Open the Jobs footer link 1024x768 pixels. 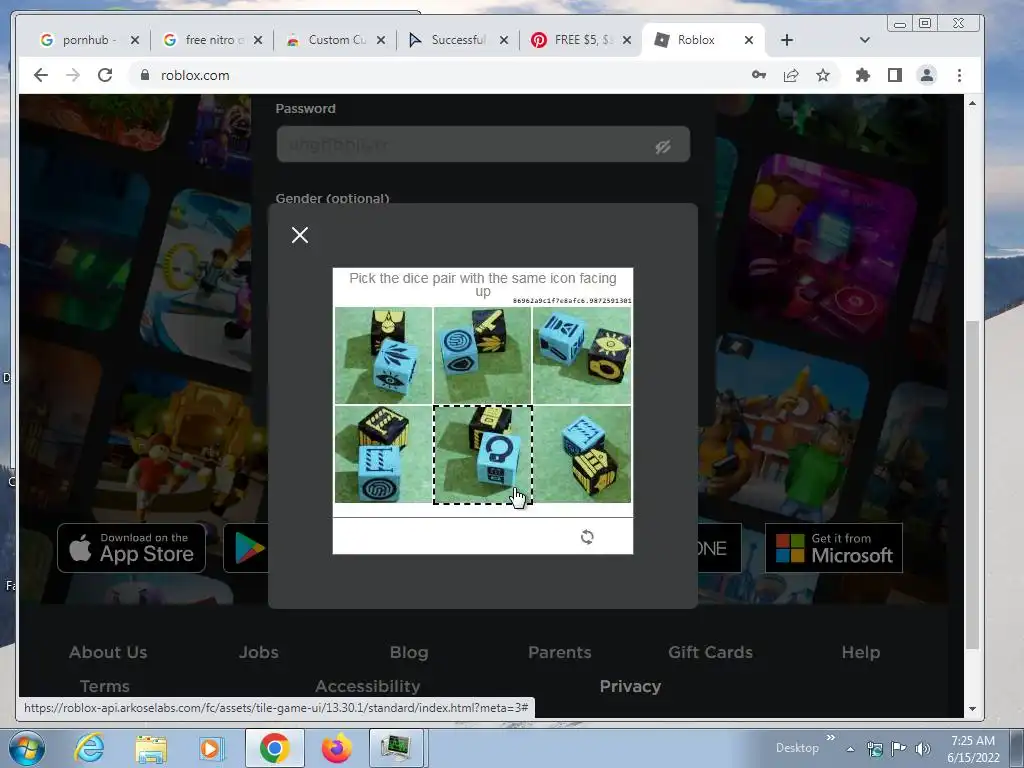coord(259,652)
